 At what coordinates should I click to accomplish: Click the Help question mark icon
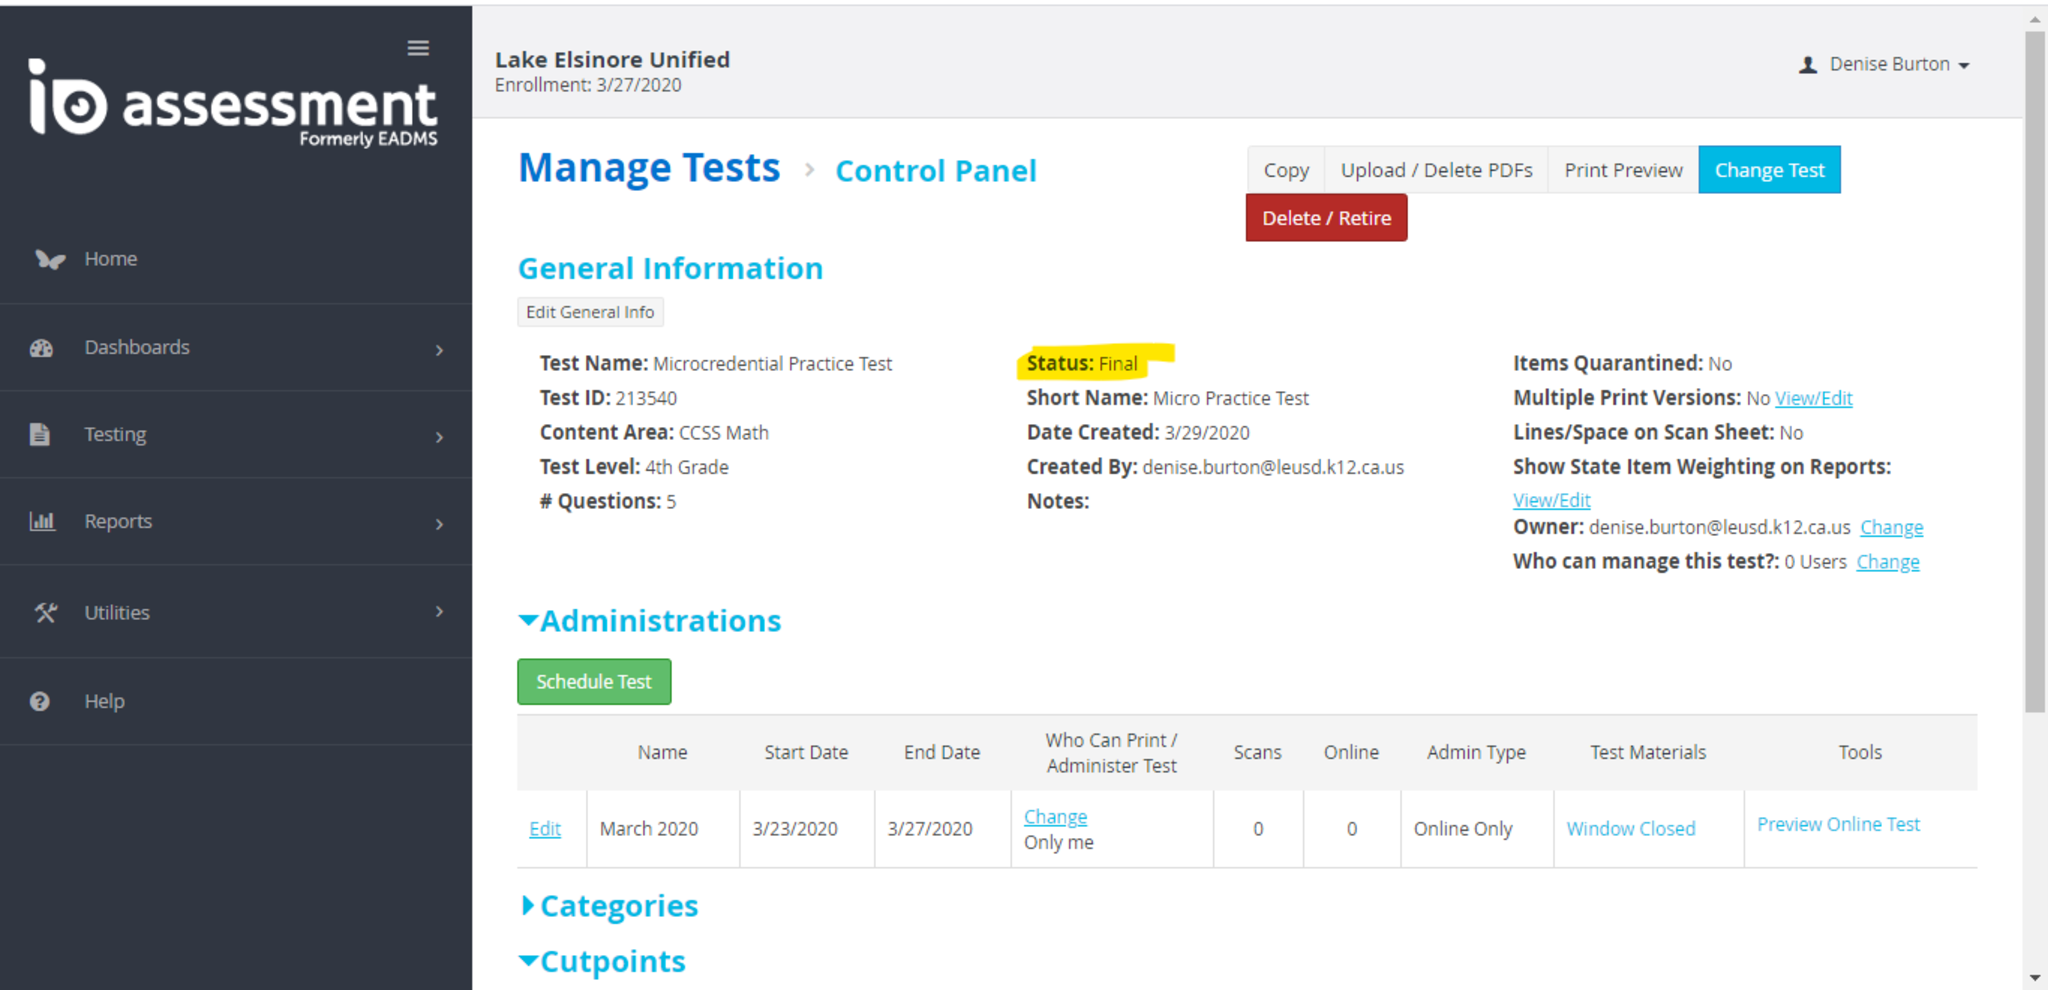point(40,701)
